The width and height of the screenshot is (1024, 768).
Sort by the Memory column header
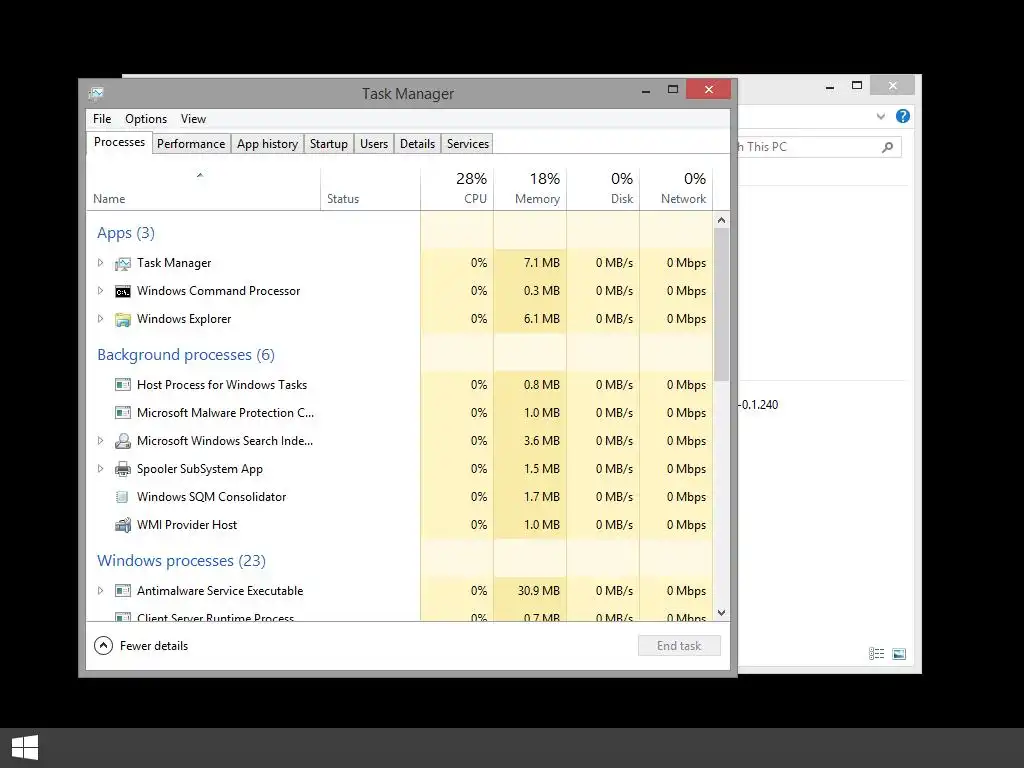530,189
